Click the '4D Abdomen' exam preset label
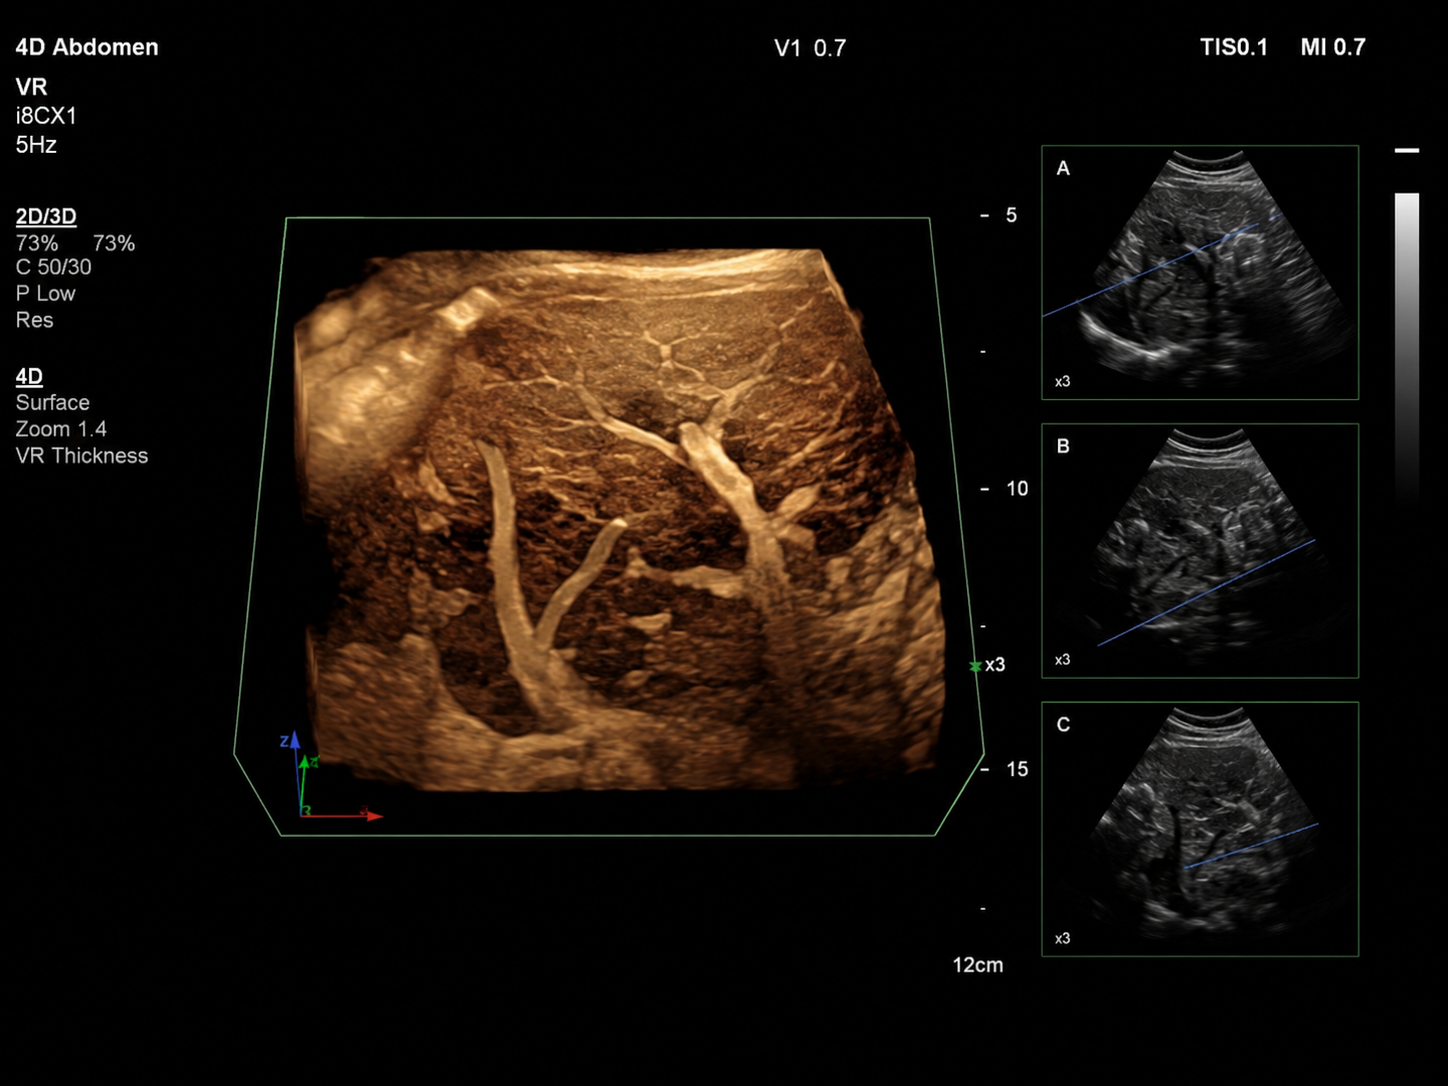The image size is (1448, 1086). point(87,47)
